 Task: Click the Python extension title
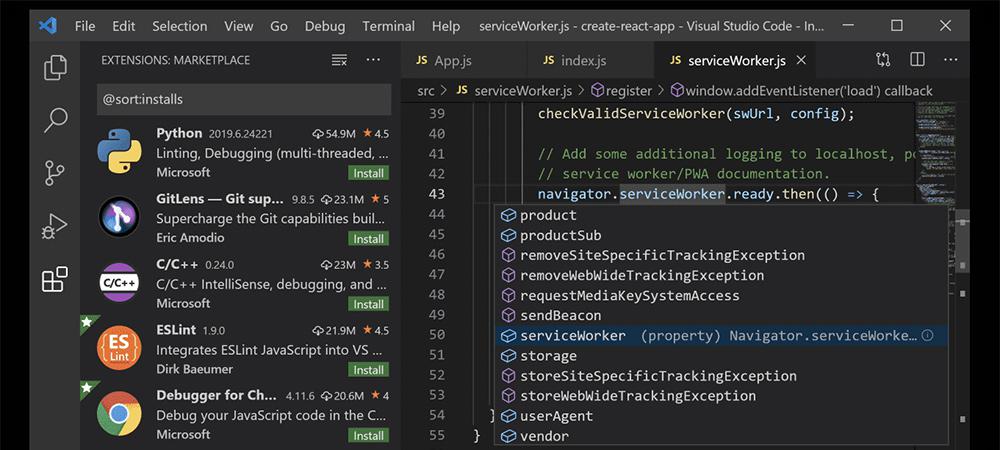[179, 133]
